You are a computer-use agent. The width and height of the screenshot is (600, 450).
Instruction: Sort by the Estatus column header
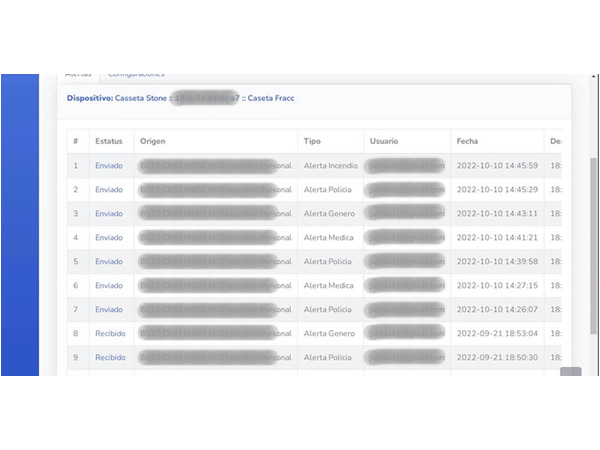(108, 141)
